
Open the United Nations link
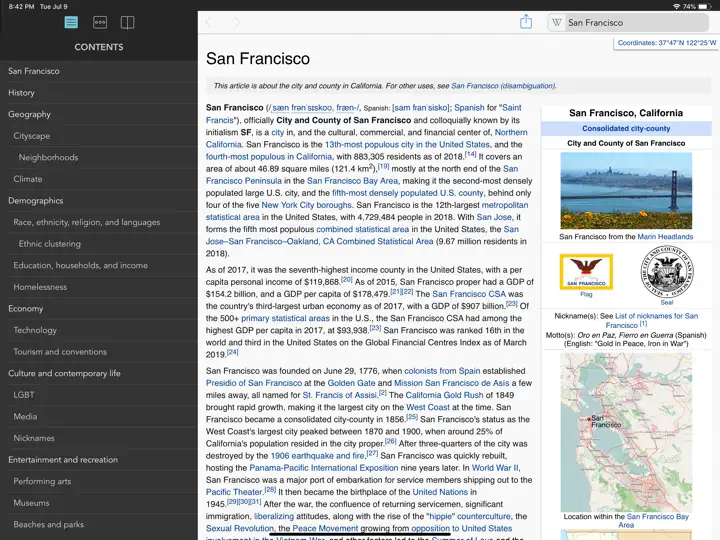pyautogui.click(x=440, y=492)
